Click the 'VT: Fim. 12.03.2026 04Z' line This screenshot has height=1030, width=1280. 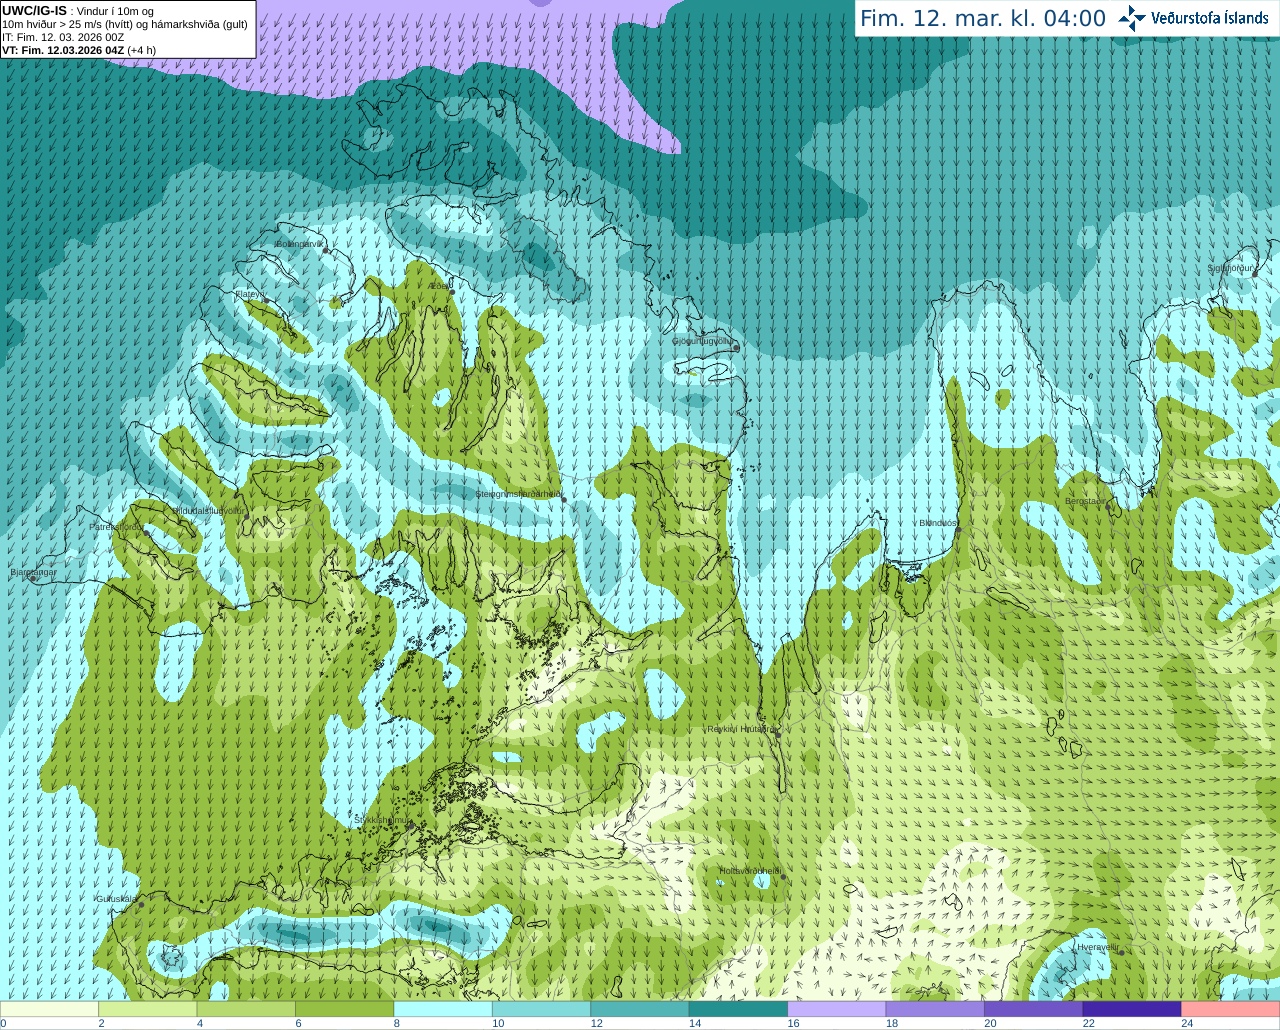78,50
